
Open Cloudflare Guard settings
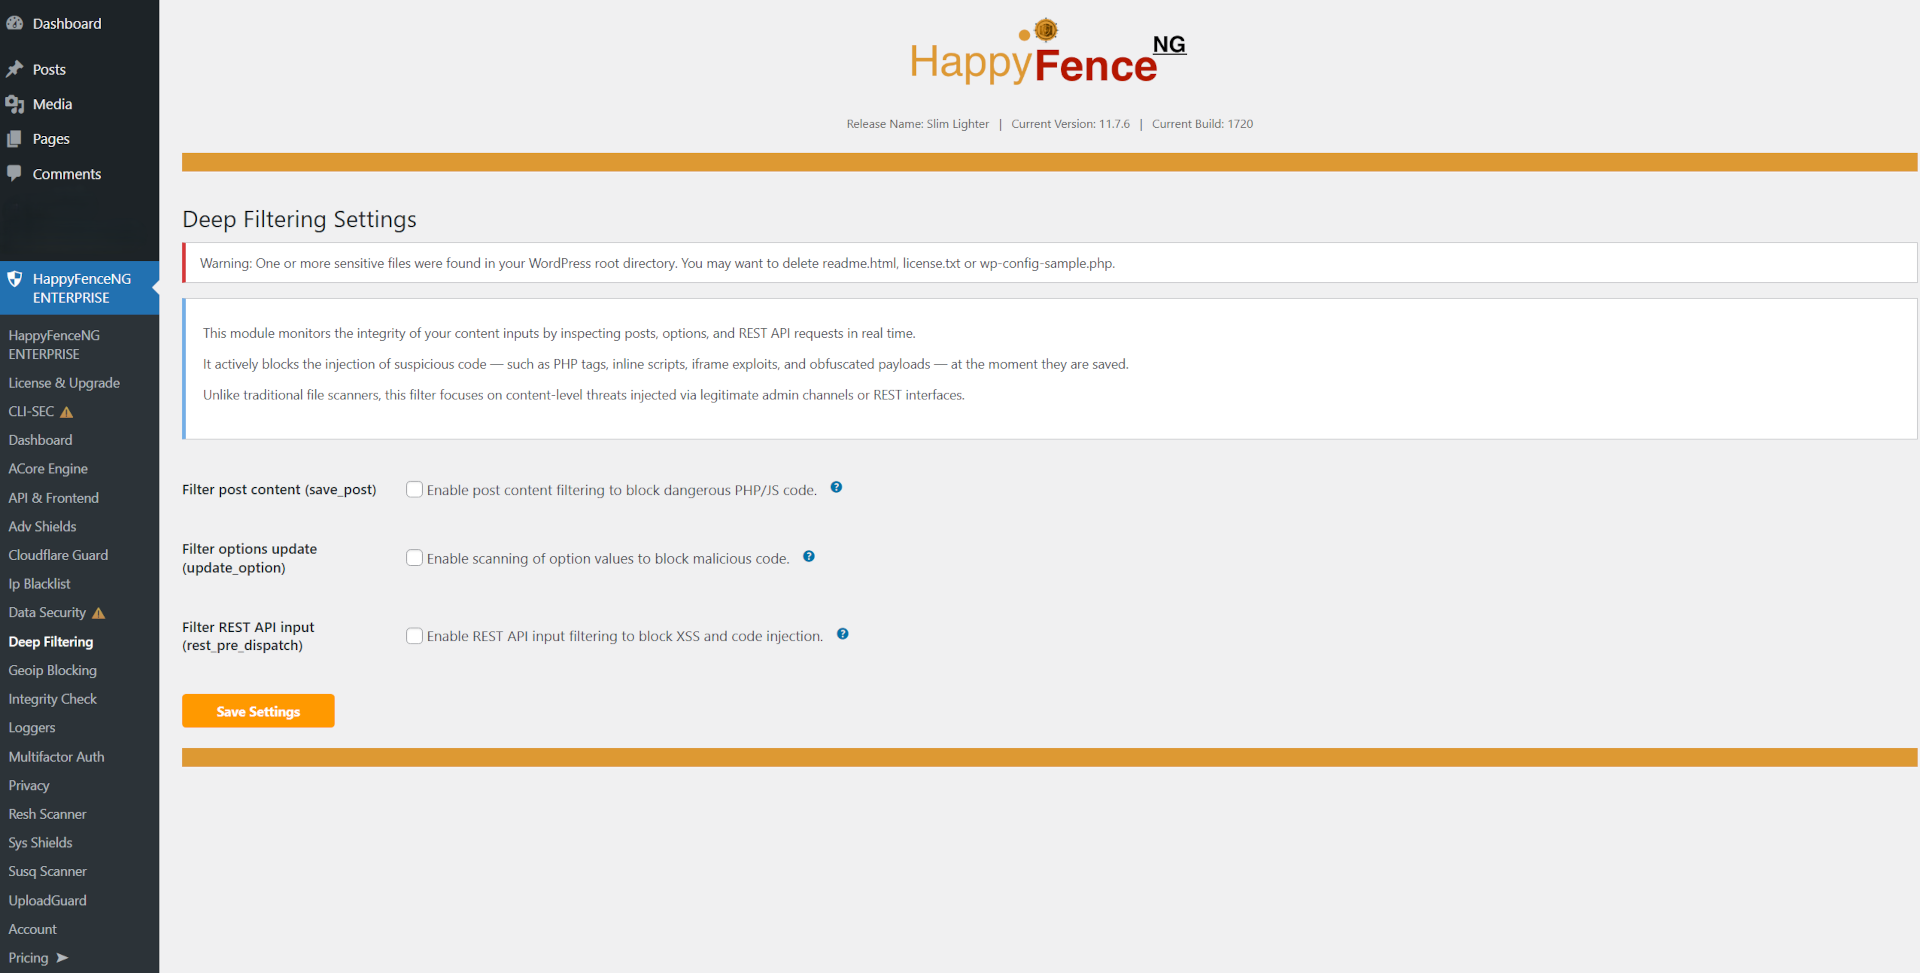pyautogui.click(x=58, y=555)
